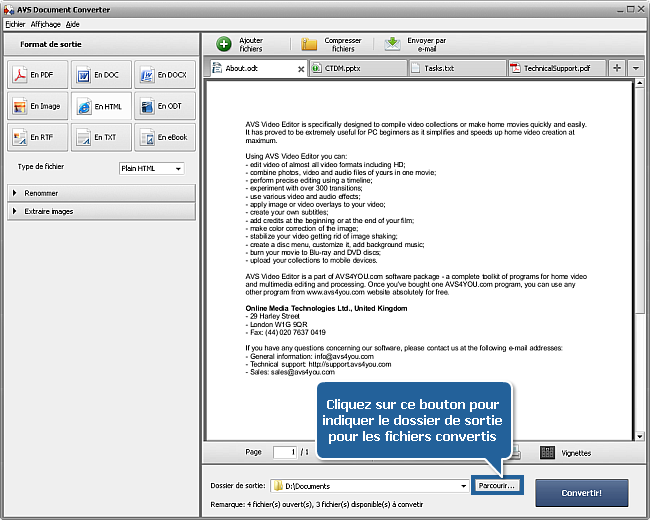650x520 pixels.
Task: Select the En PDF output format
Action: (x=37, y=75)
